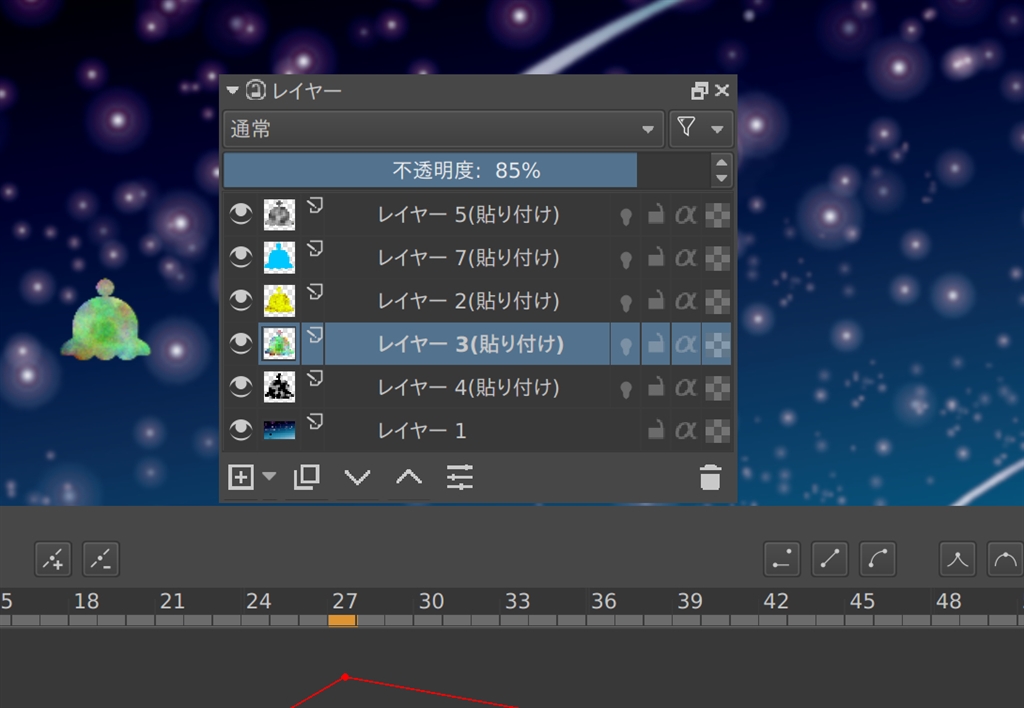Toggle the lock on レイヤー 1

tap(656, 430)
